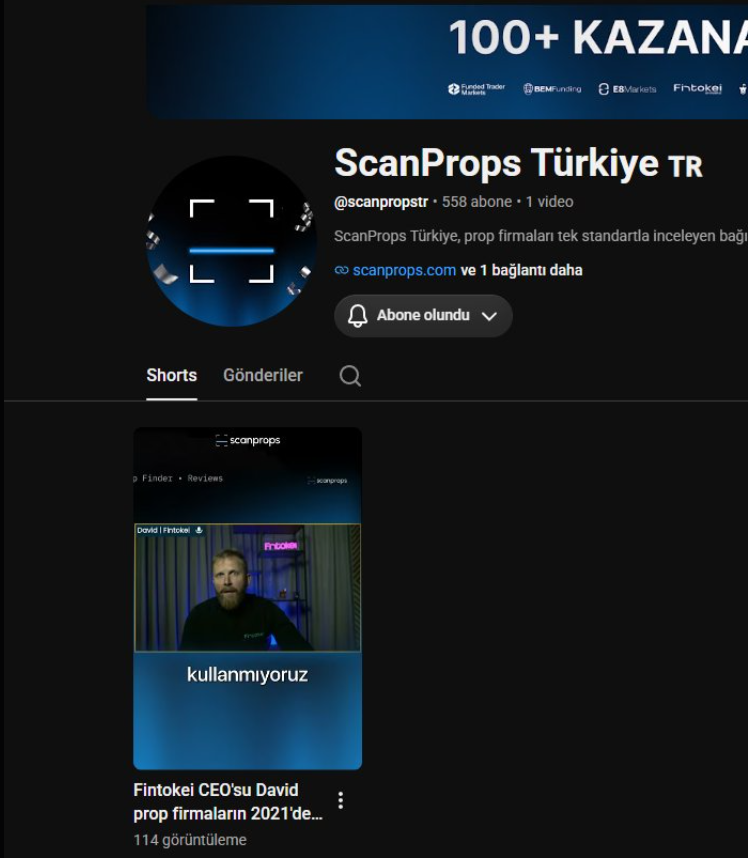The image size is (748, 858).
Task: Click the link chain icon beside scanprops.com
Action: 341,270
